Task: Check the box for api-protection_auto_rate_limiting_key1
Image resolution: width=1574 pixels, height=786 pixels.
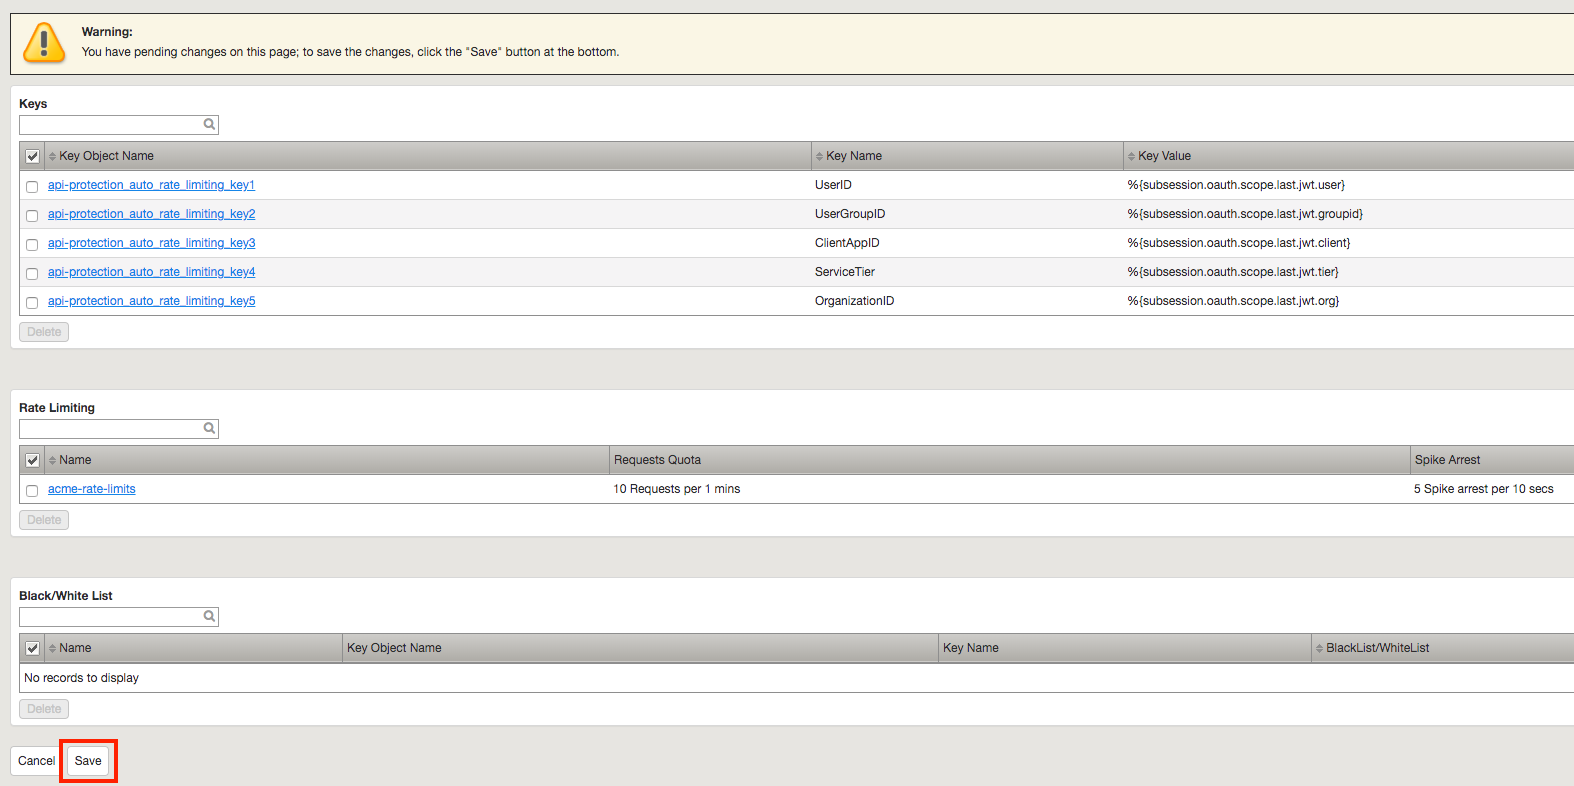Action: coord(32,186)
